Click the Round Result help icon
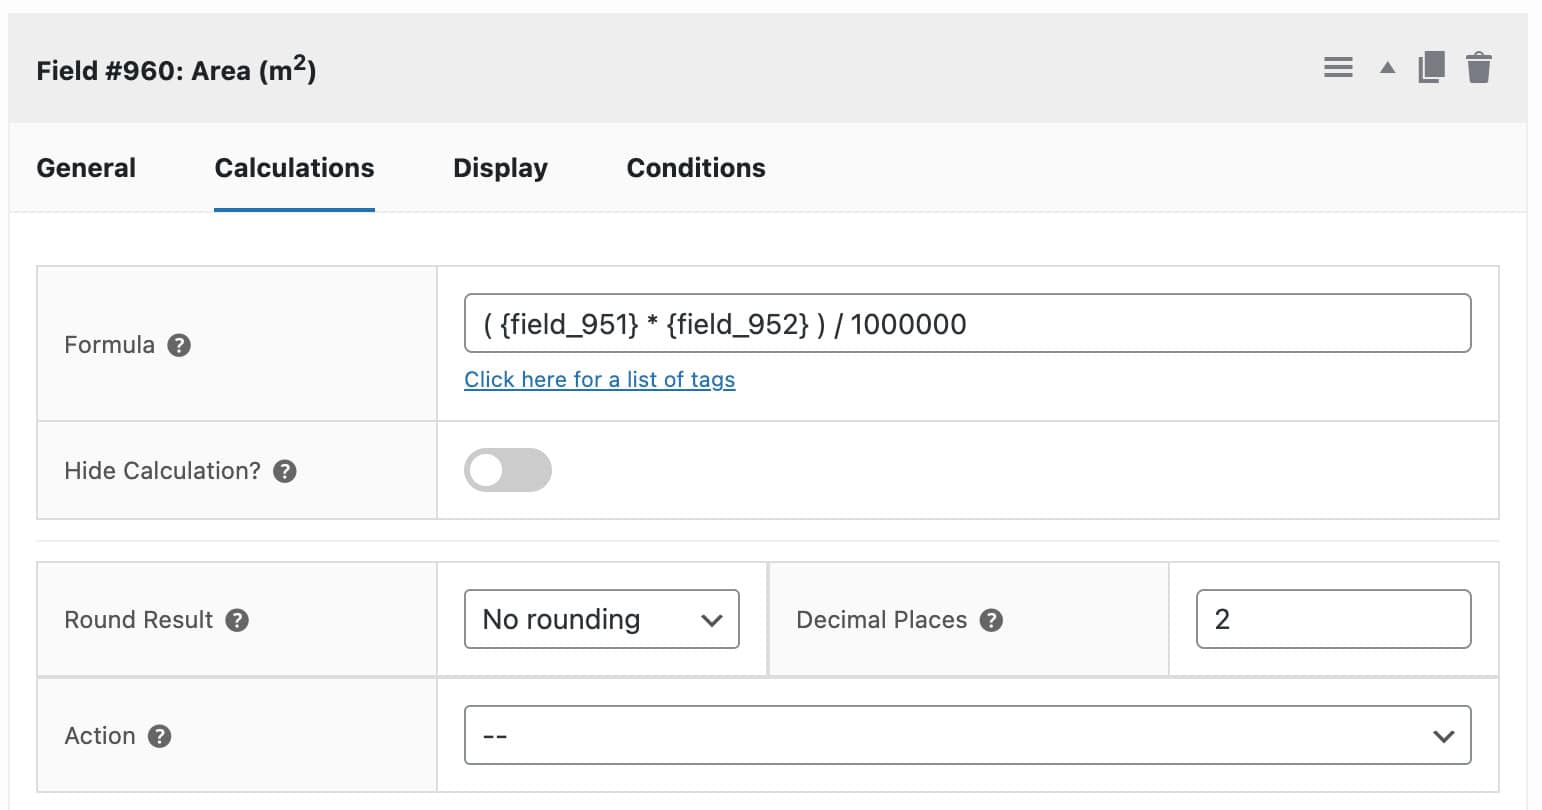 (x=237, y=620)
